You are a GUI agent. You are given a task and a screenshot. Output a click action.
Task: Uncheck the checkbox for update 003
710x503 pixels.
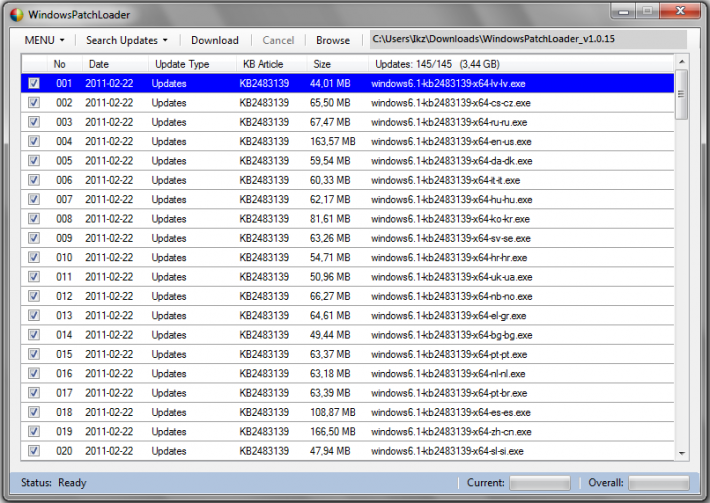click(x=34, y=122)
